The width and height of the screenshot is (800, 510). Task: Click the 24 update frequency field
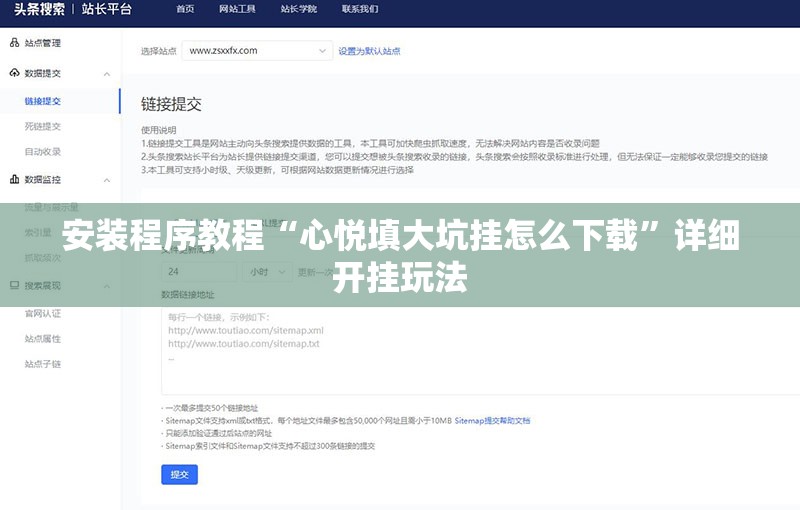point(199,272)
